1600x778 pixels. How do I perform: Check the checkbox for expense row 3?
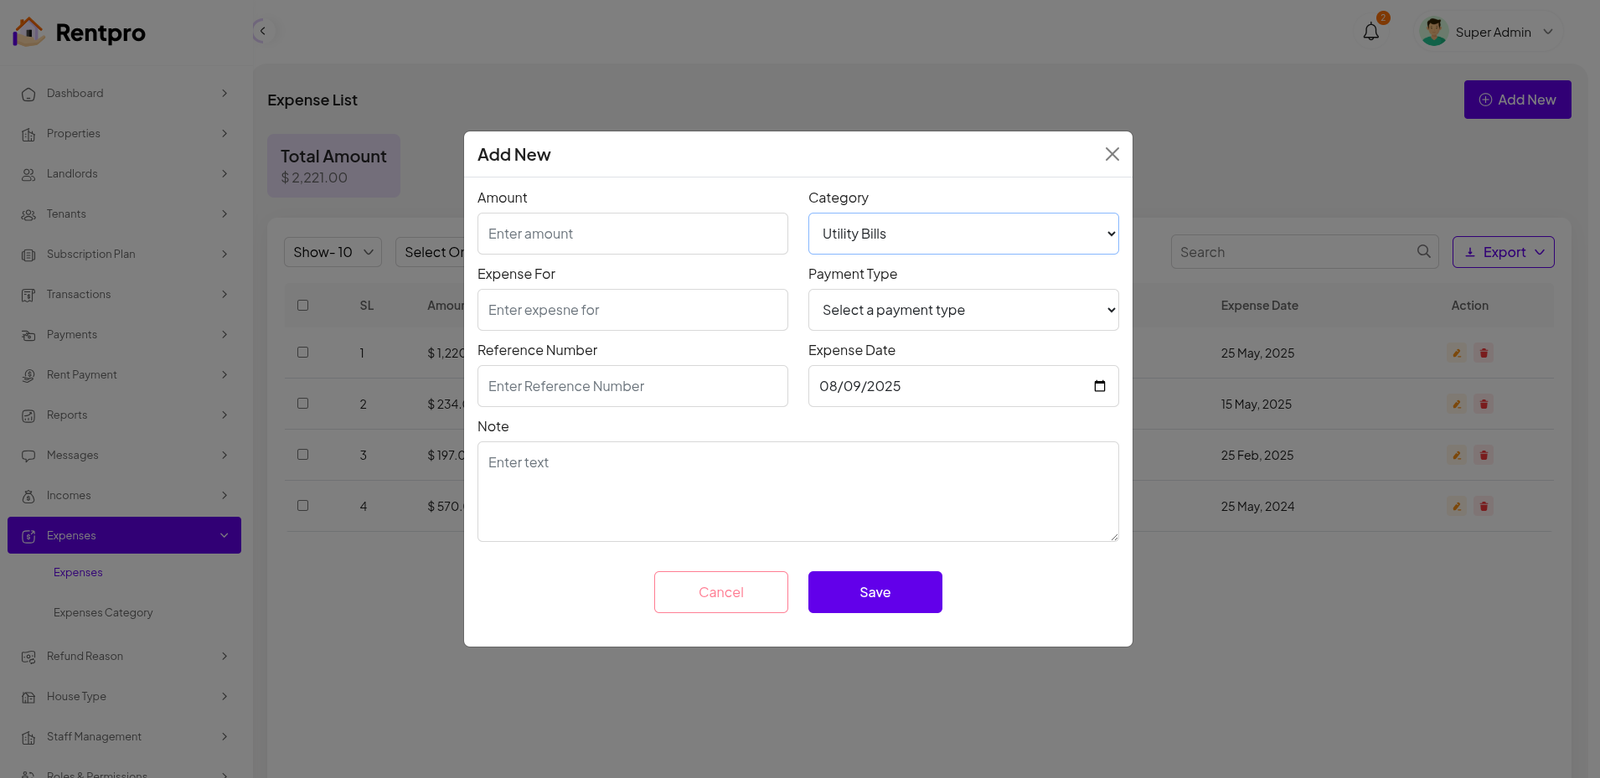[303, 455]
